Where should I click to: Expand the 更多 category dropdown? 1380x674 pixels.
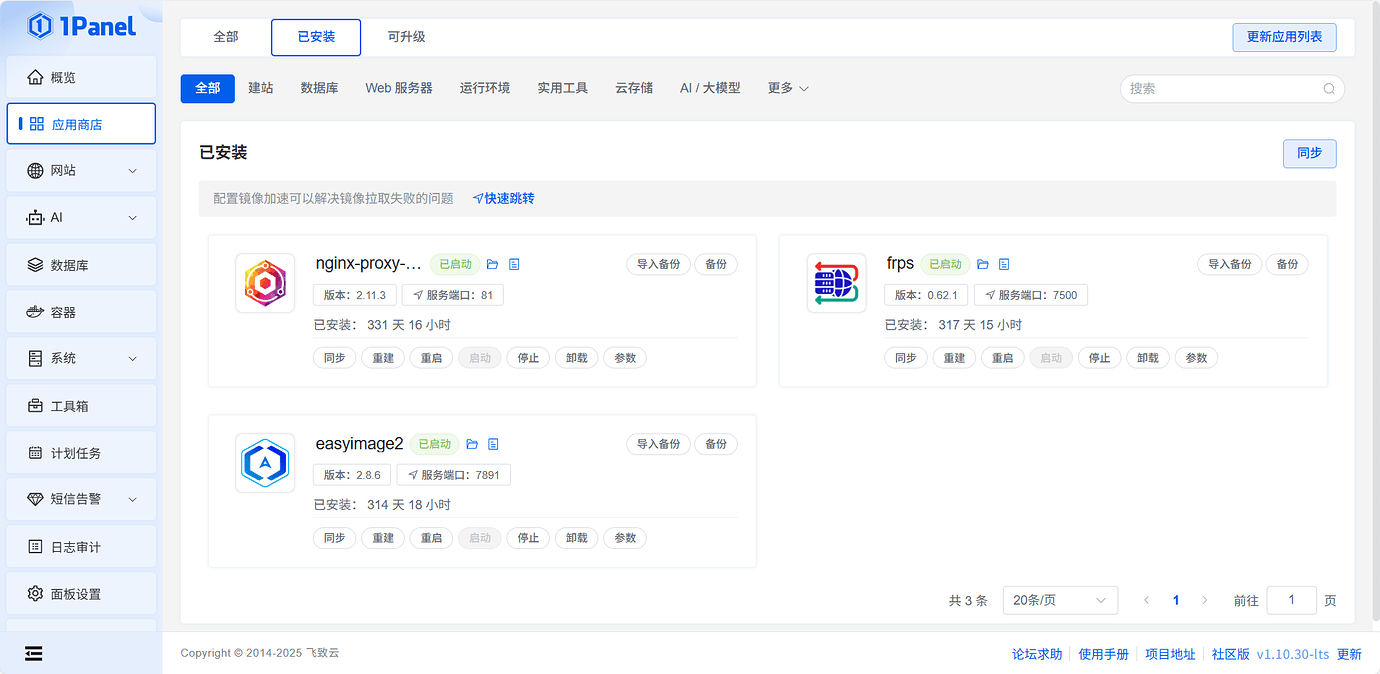click(x=788, y=88)
